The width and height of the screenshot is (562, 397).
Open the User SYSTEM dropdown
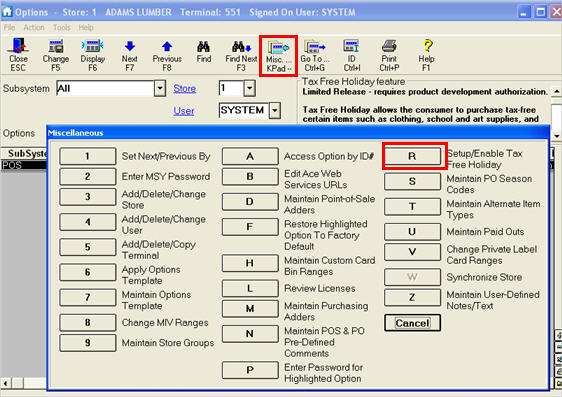(275, 110)
